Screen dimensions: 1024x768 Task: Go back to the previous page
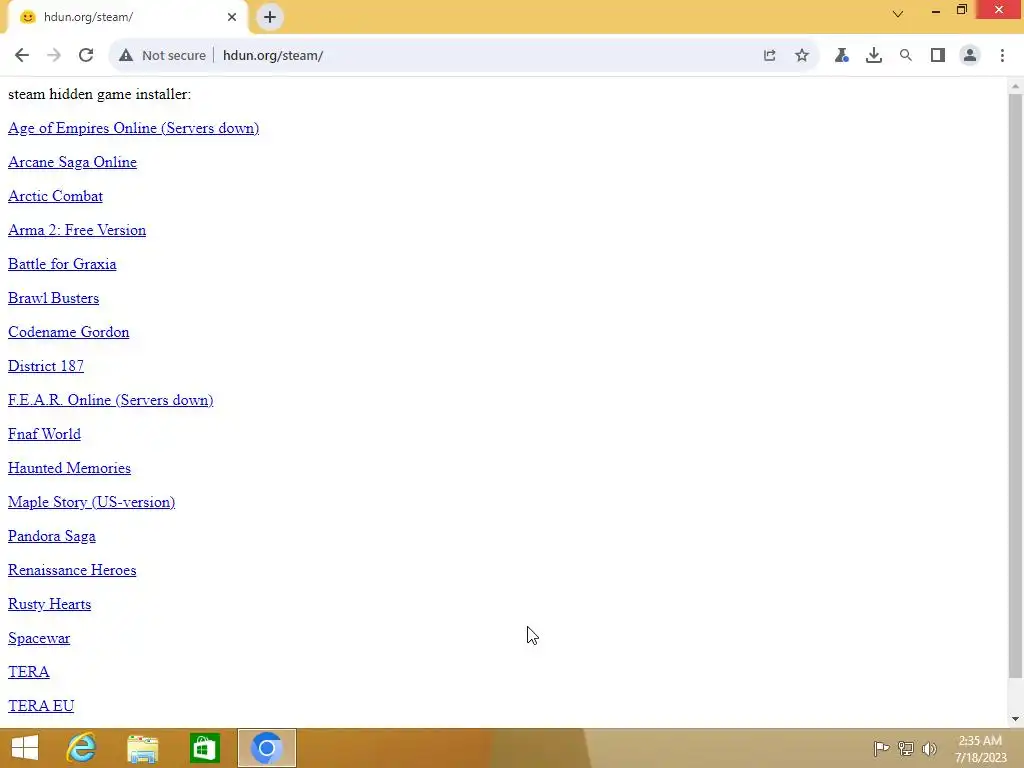tap(22, 56)
